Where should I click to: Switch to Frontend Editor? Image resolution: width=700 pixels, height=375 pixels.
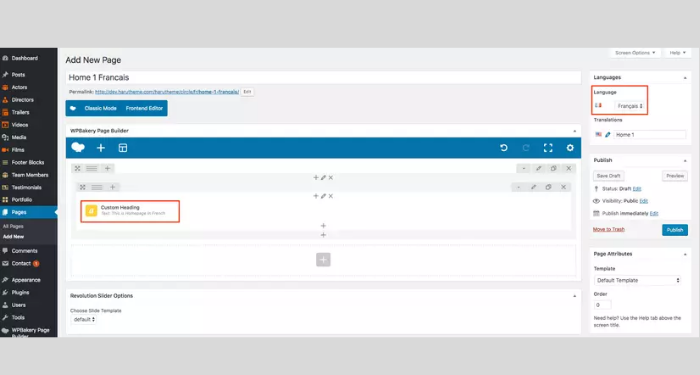[x=144, y=108]
